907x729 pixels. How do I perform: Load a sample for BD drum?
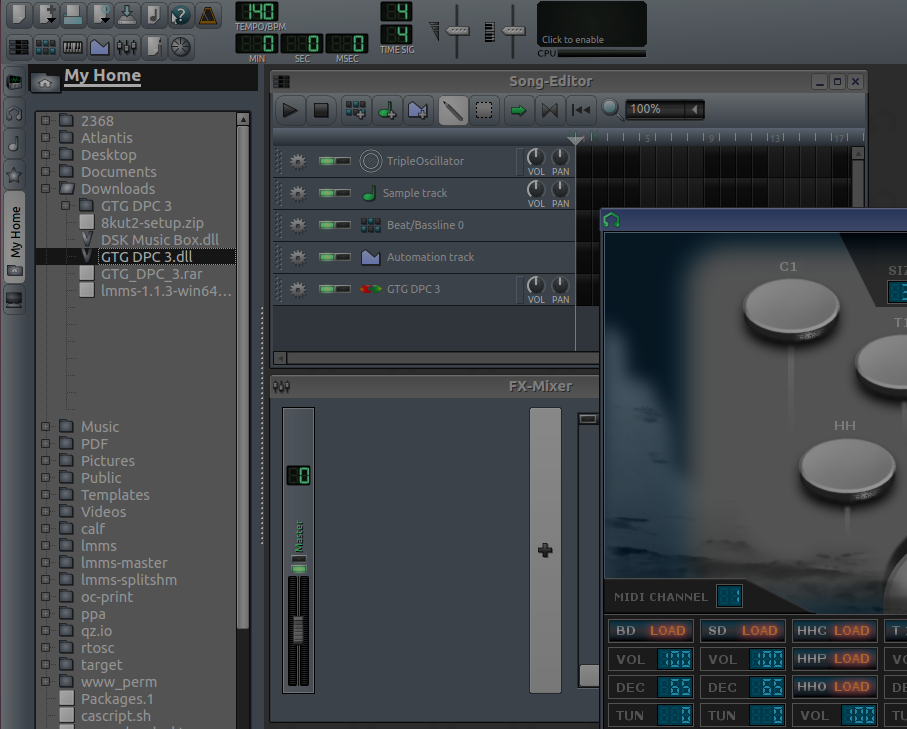[x=667, y=631]
